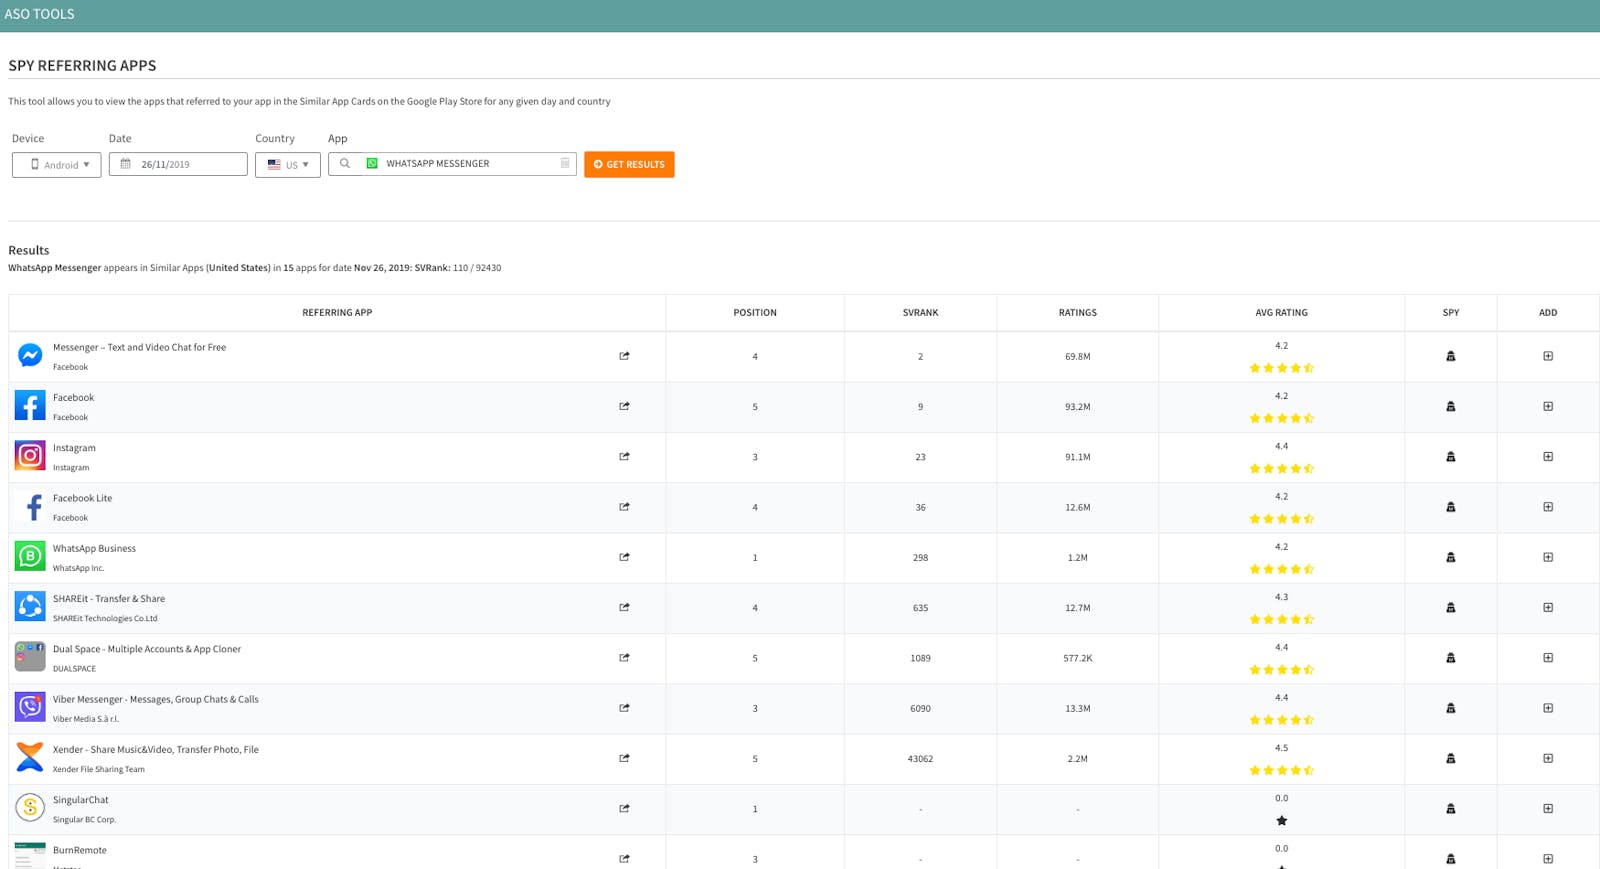Click the 43062 SVRank cell
1600x869 pixels.
pos(920,759)
